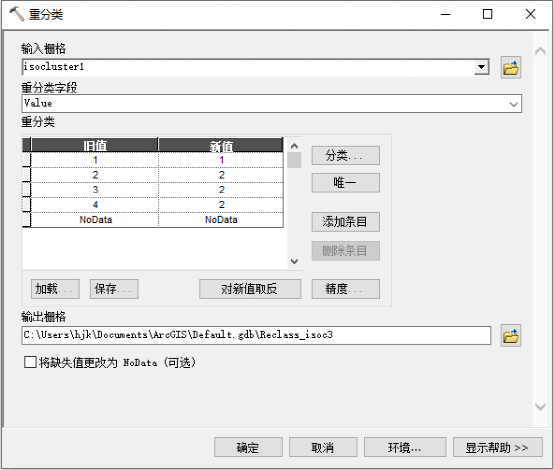This screenshot has height=470, width=554.
Task: Click the output raster path field
Action: pyautogui.click(x=256, y=335)
